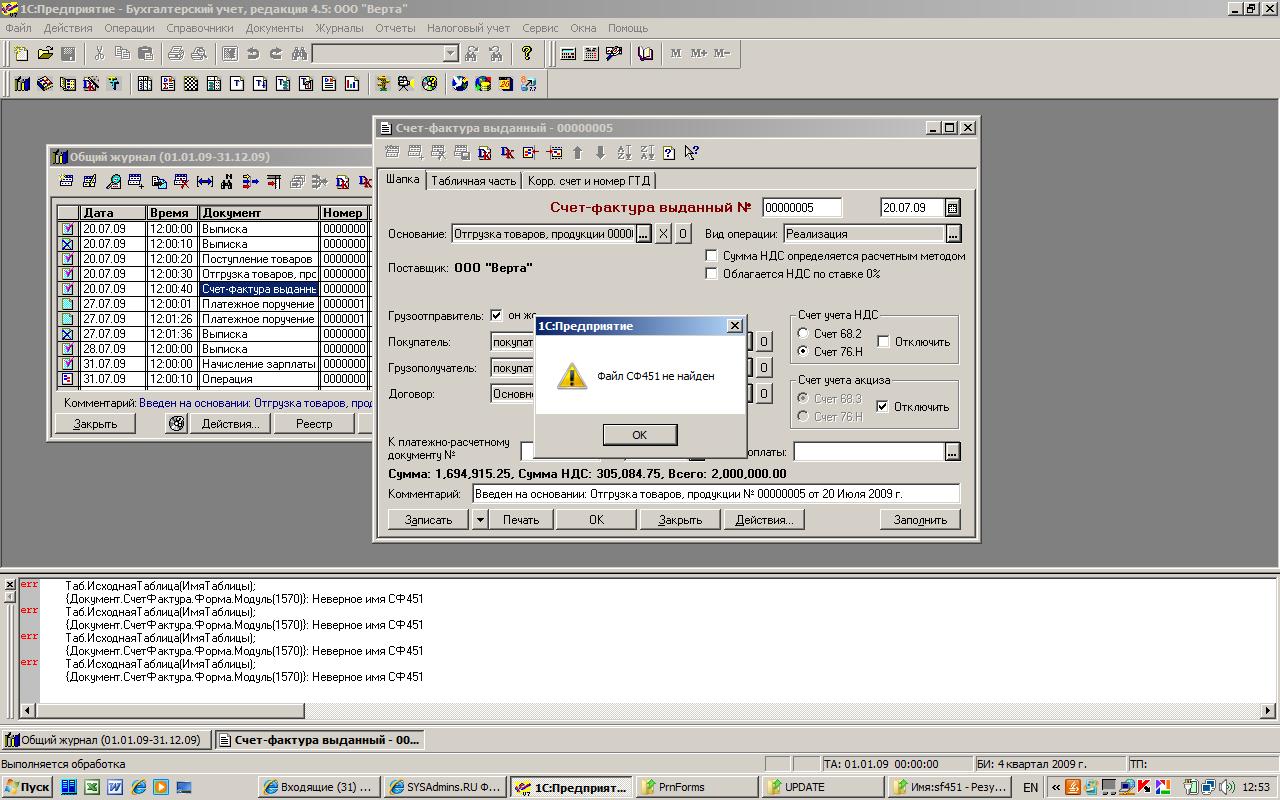Open the Отчеты menu
Viewport: 1280px width, 800px height.
(x=395, y=28)
